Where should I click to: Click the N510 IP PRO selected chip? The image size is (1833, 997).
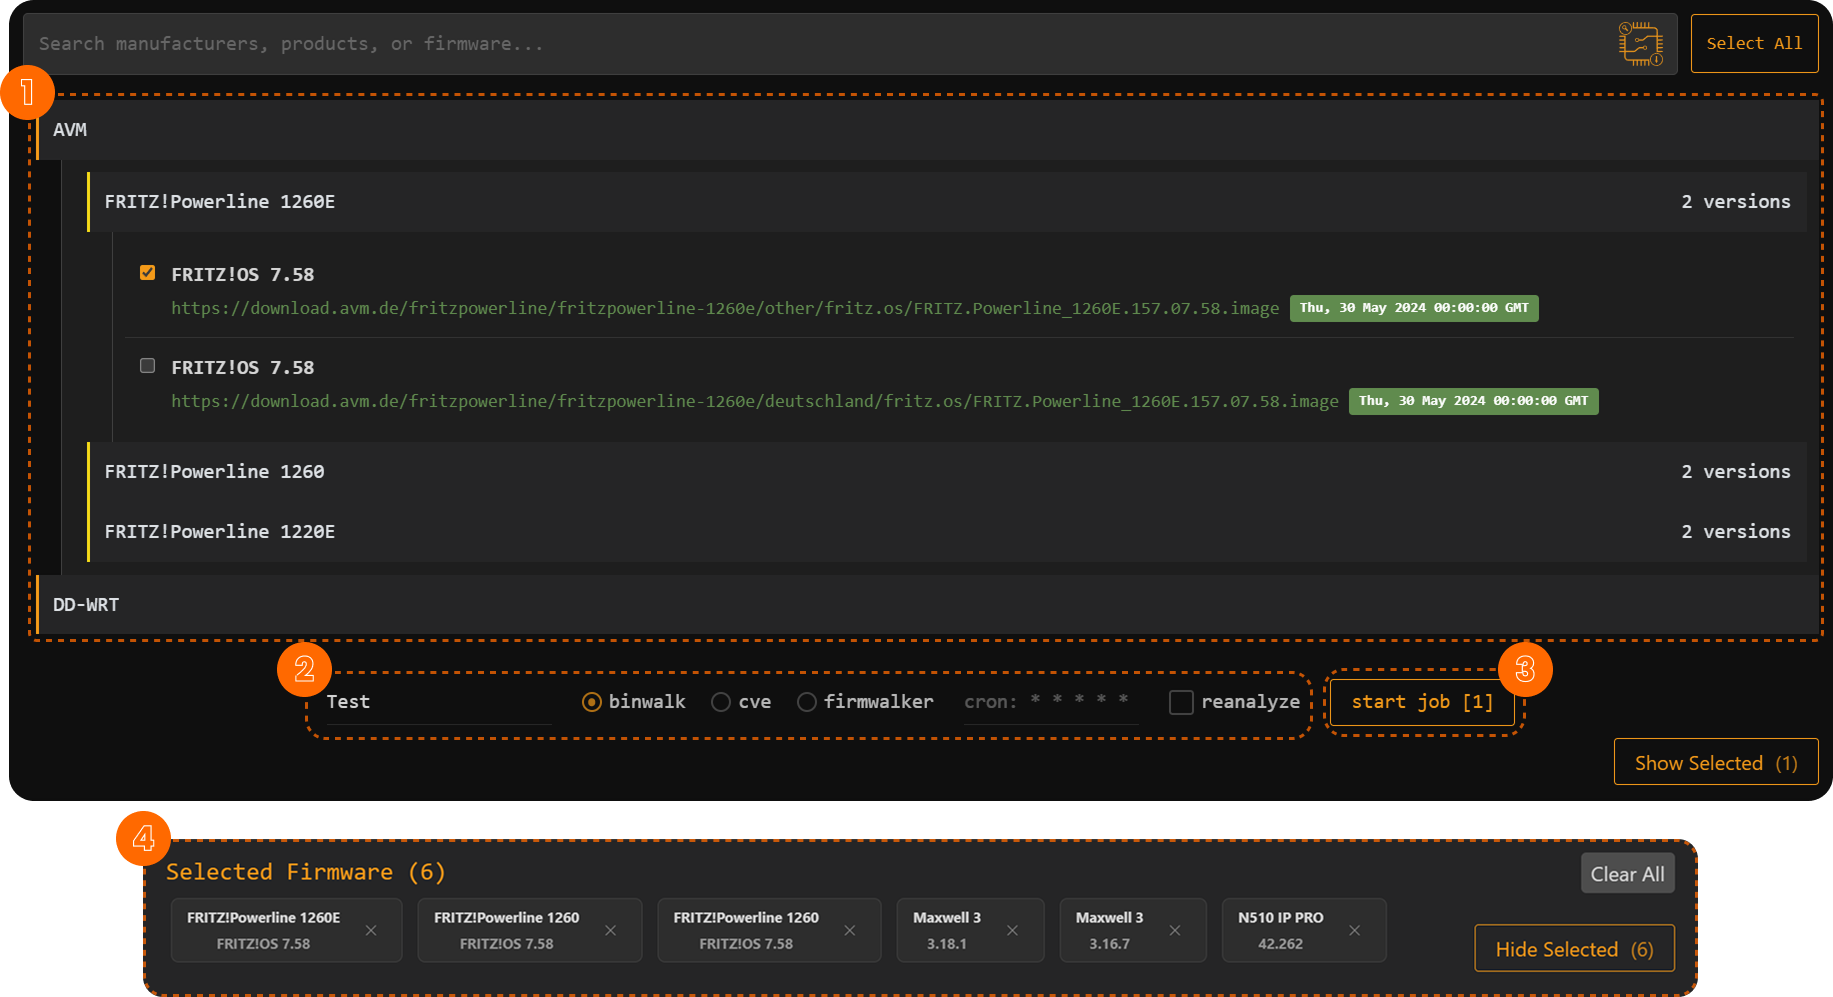[1304, 930]
